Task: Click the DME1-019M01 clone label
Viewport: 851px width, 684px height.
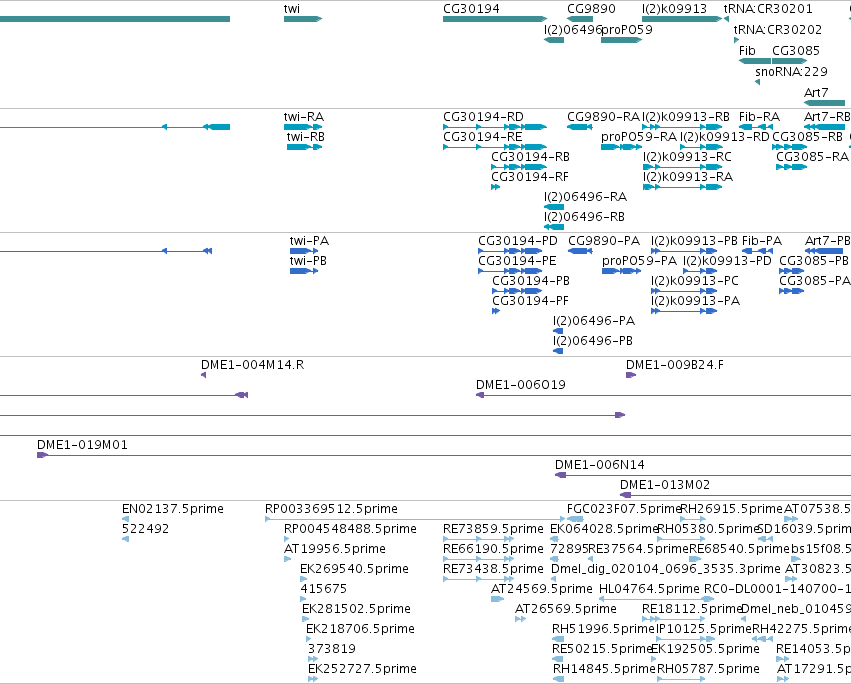Action: 82,445
